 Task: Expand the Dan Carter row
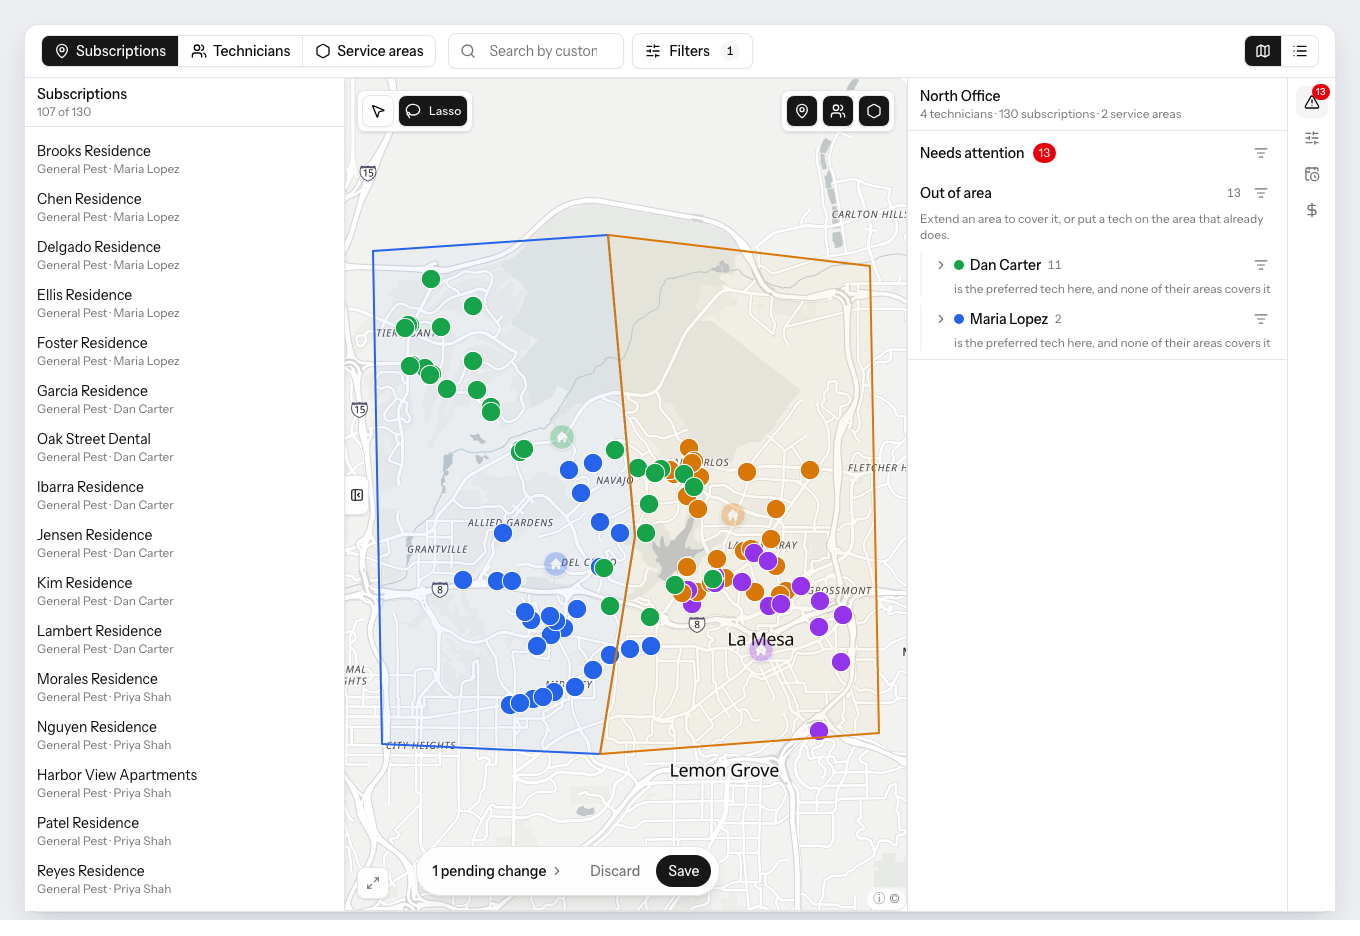(x=940, y=265)
